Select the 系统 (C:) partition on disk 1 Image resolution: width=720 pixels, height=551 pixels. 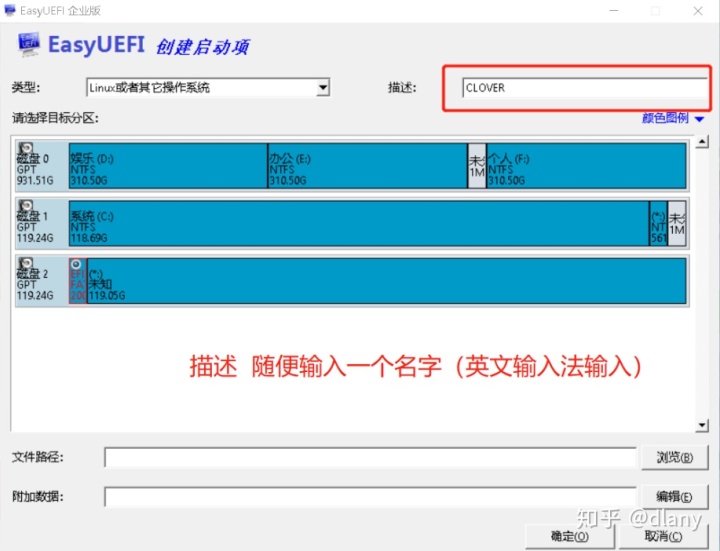point(359,223)
